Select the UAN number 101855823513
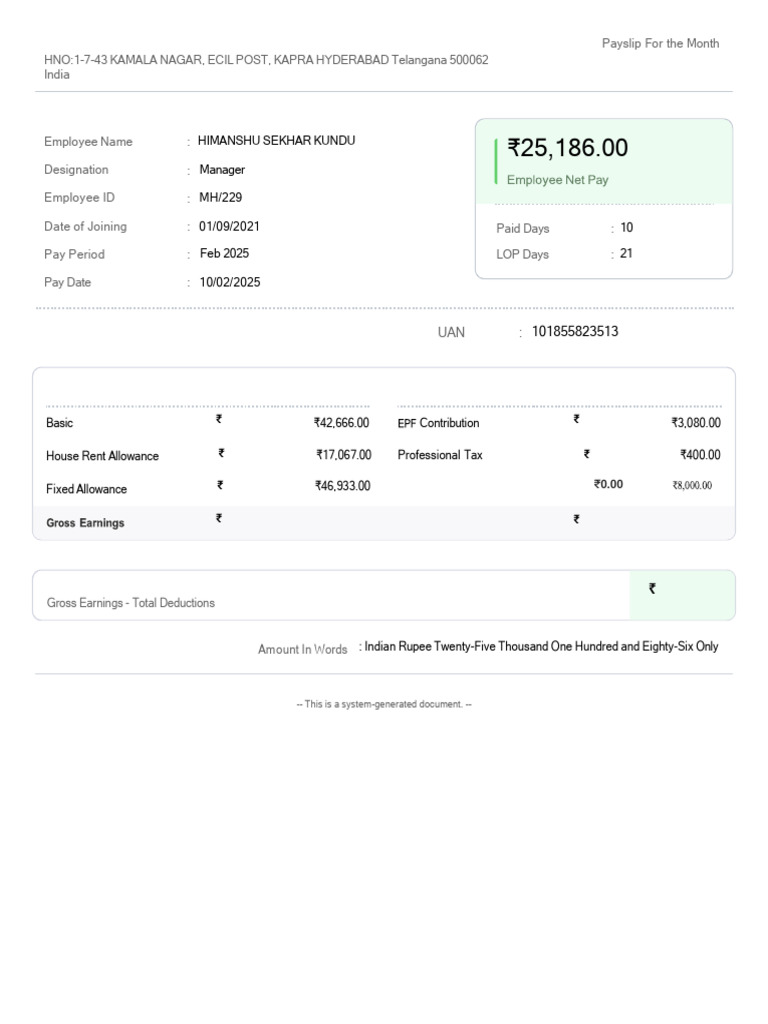 575,332
